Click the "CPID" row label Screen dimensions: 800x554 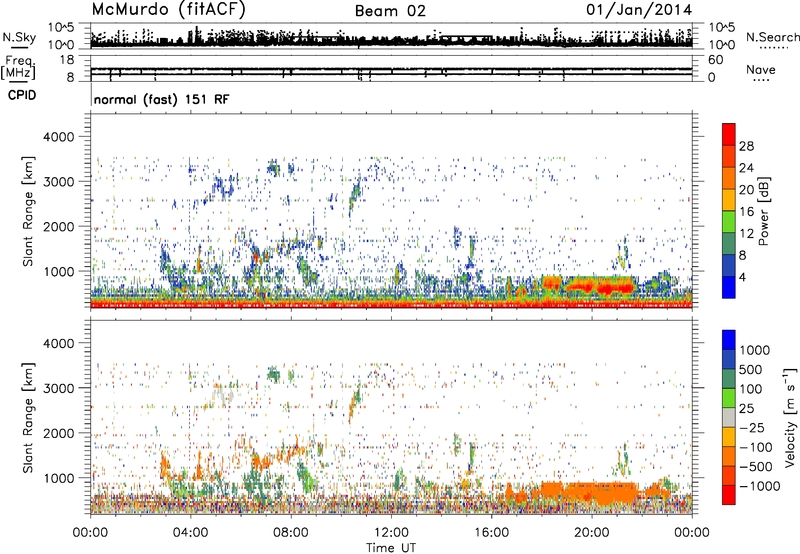coord(22,95)
